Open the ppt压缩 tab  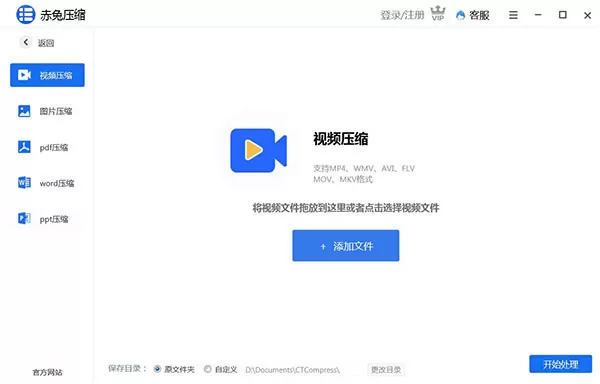tap(47, 219)
